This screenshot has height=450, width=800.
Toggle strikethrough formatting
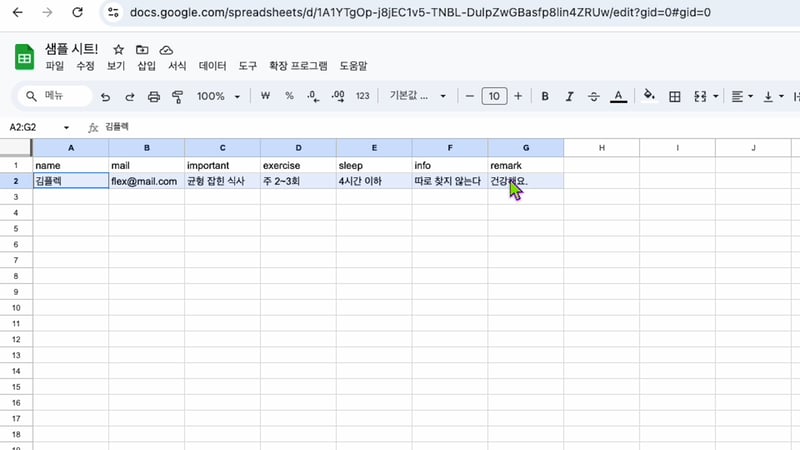[593, 96]
